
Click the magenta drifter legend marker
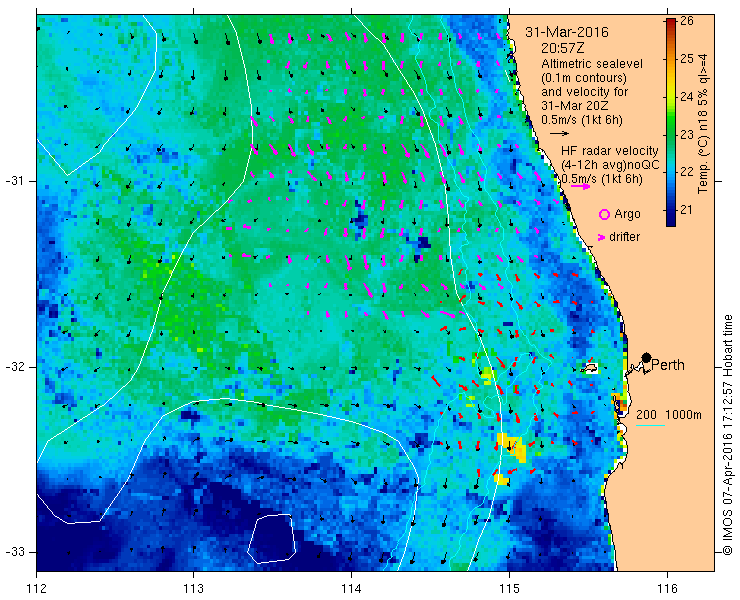click(602, 237)
